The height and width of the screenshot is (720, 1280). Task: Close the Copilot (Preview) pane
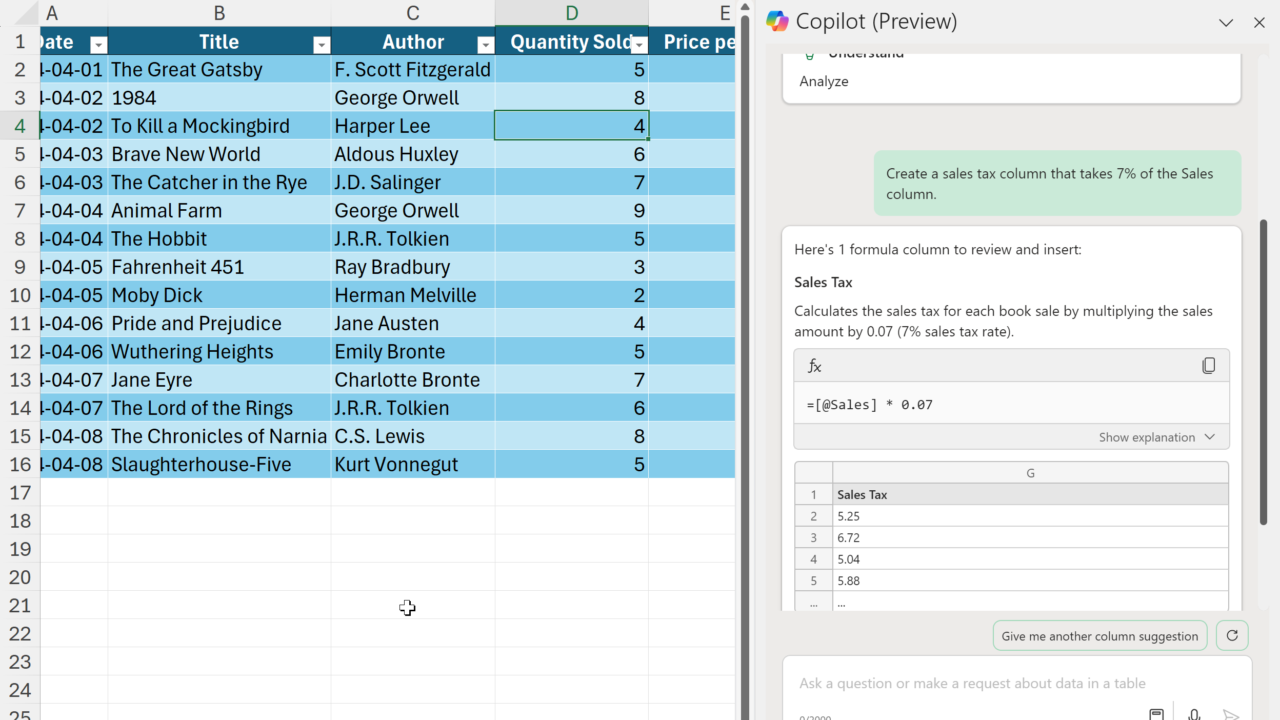[1259, 22]
